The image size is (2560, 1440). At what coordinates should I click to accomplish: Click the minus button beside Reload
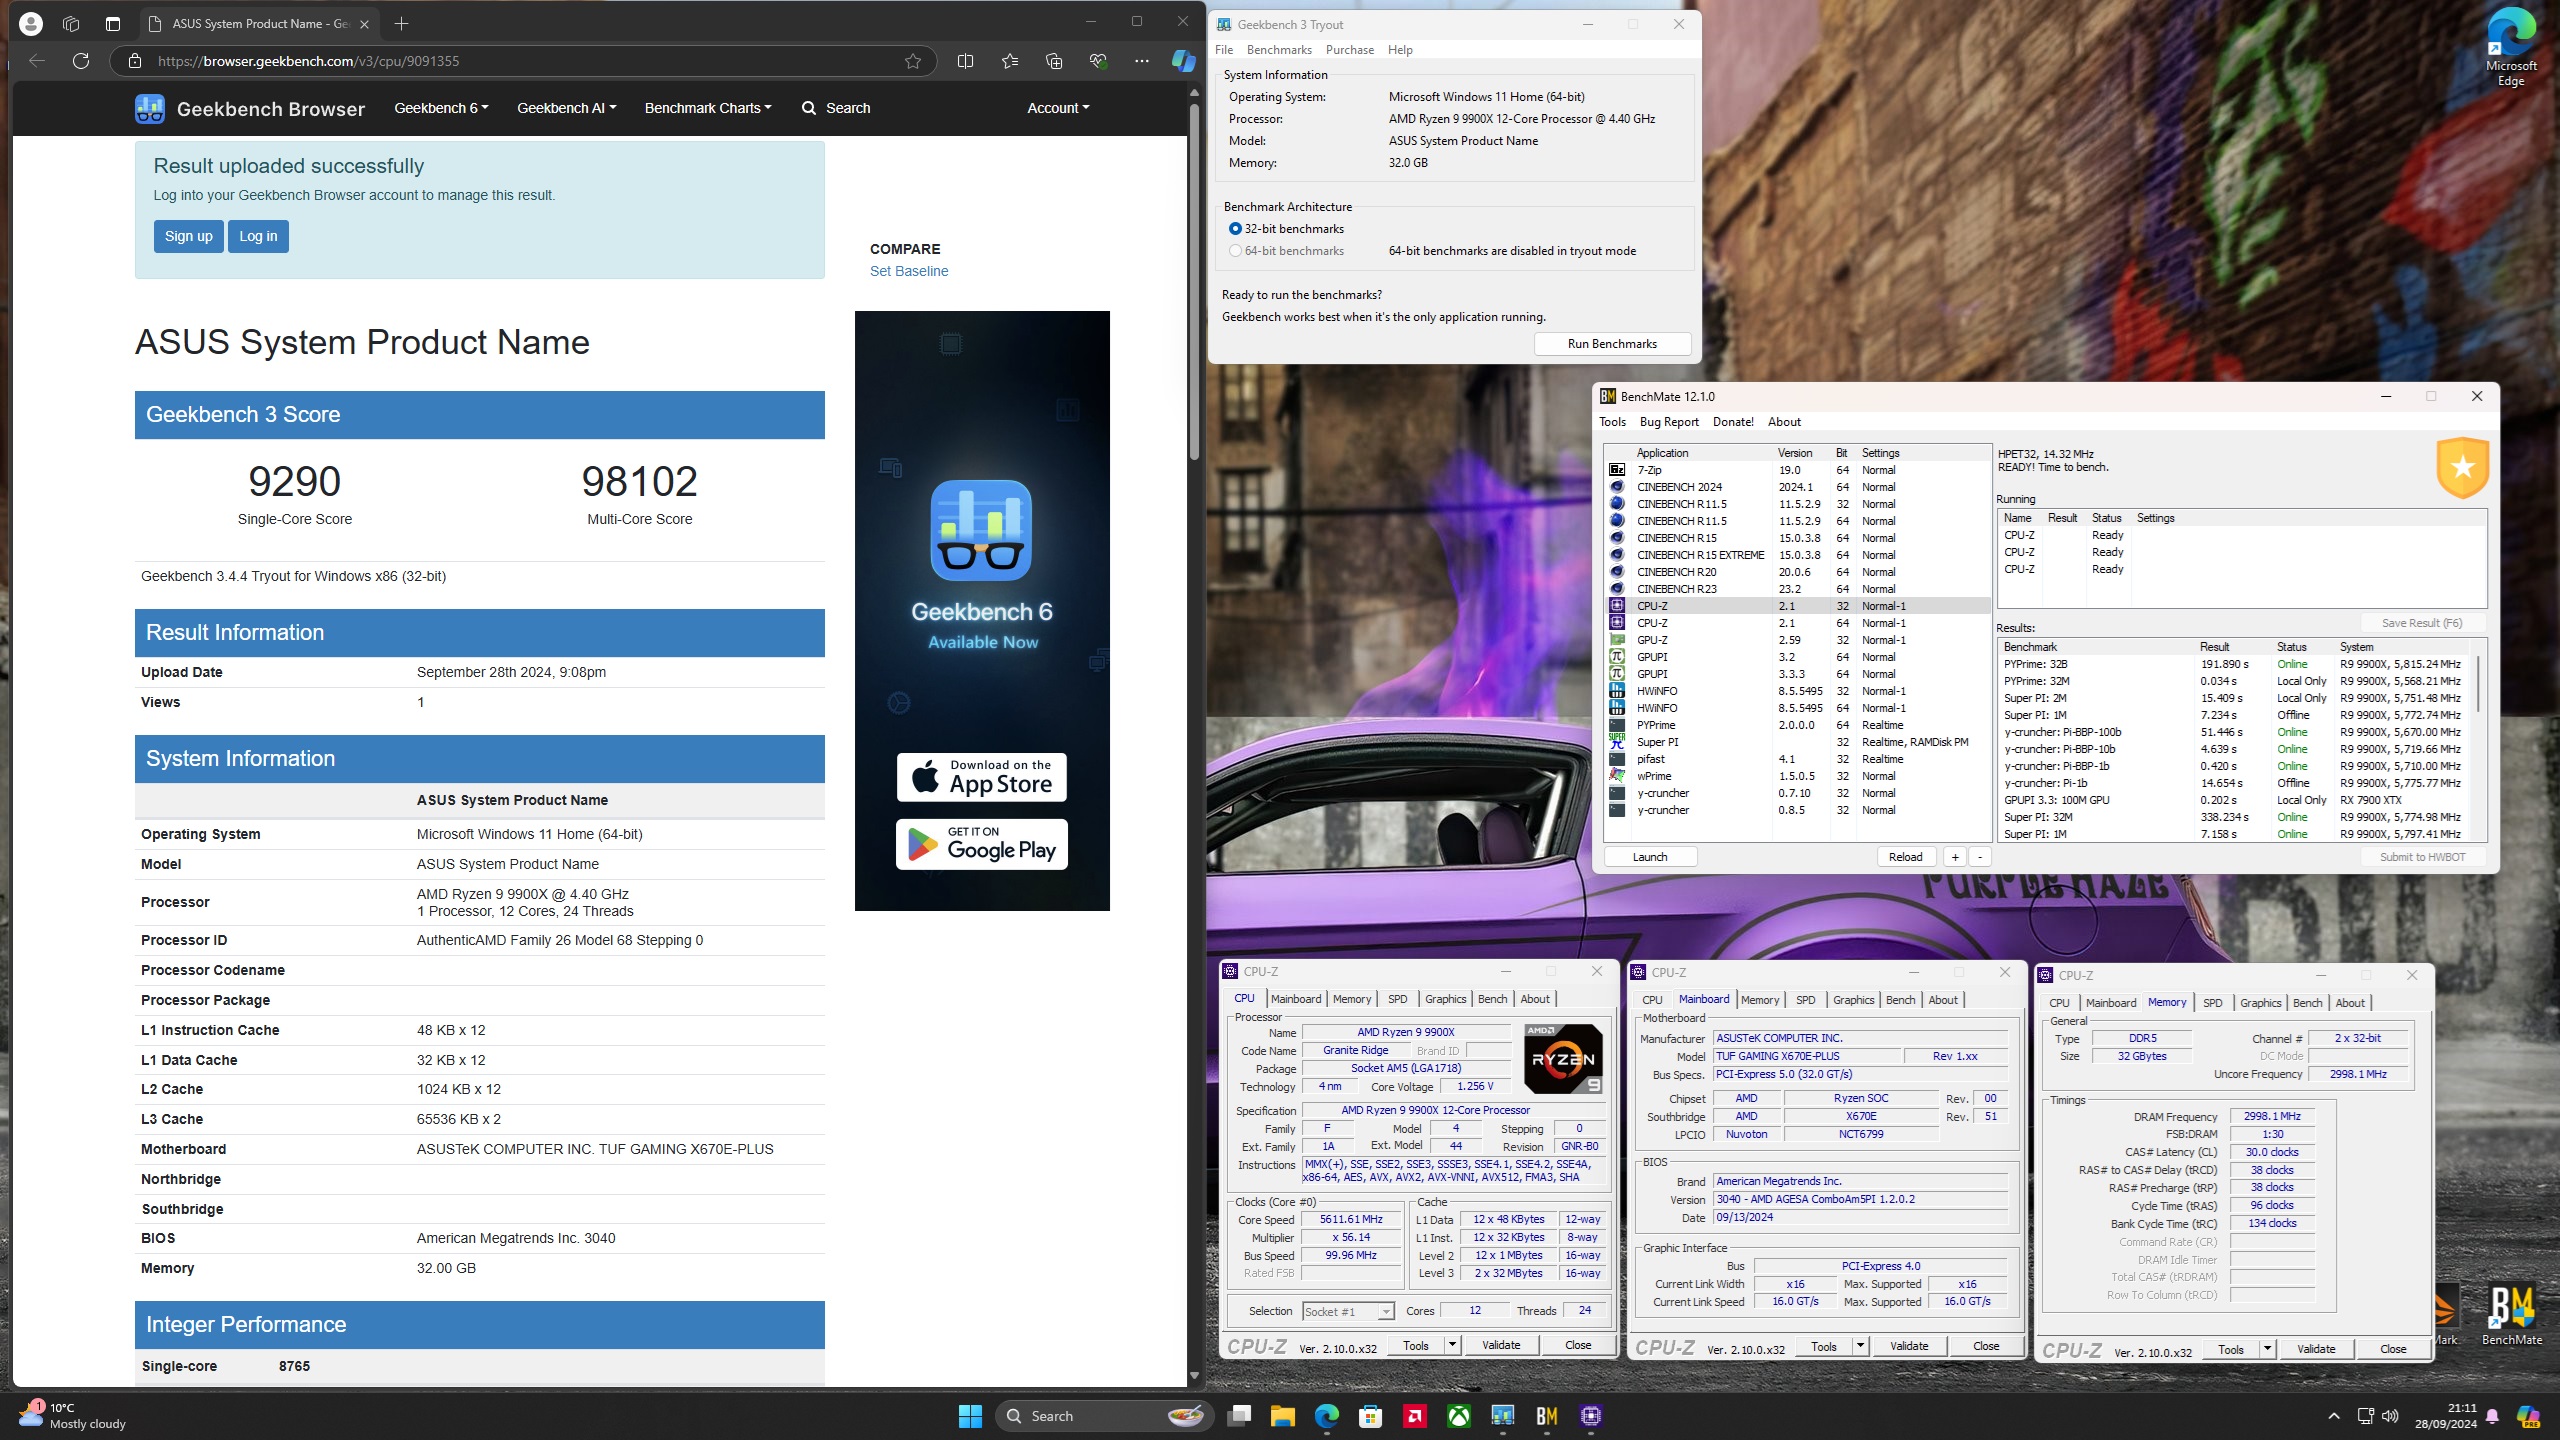coord(1980,857)
